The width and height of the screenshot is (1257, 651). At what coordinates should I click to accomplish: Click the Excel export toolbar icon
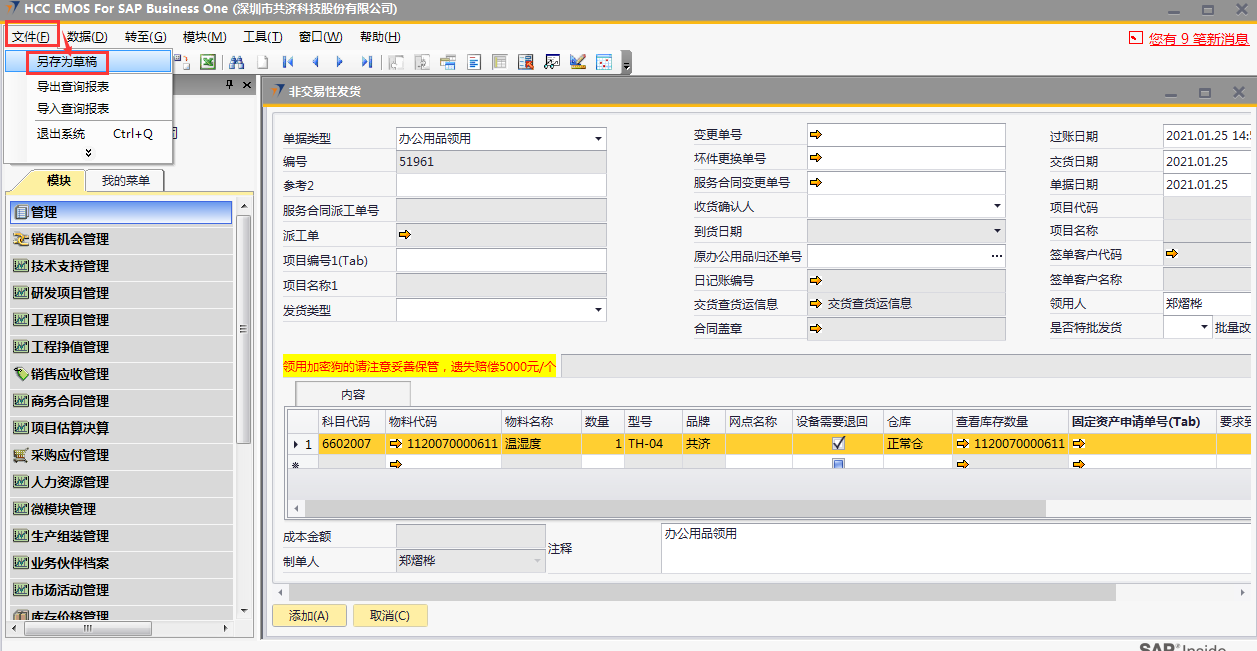[x=208, y=62]
